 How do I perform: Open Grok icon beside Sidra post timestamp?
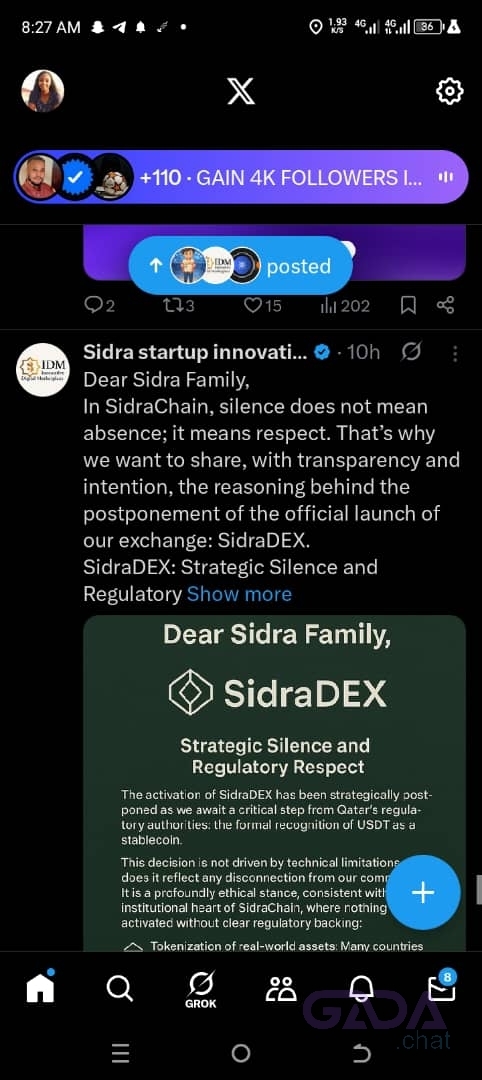411,353
